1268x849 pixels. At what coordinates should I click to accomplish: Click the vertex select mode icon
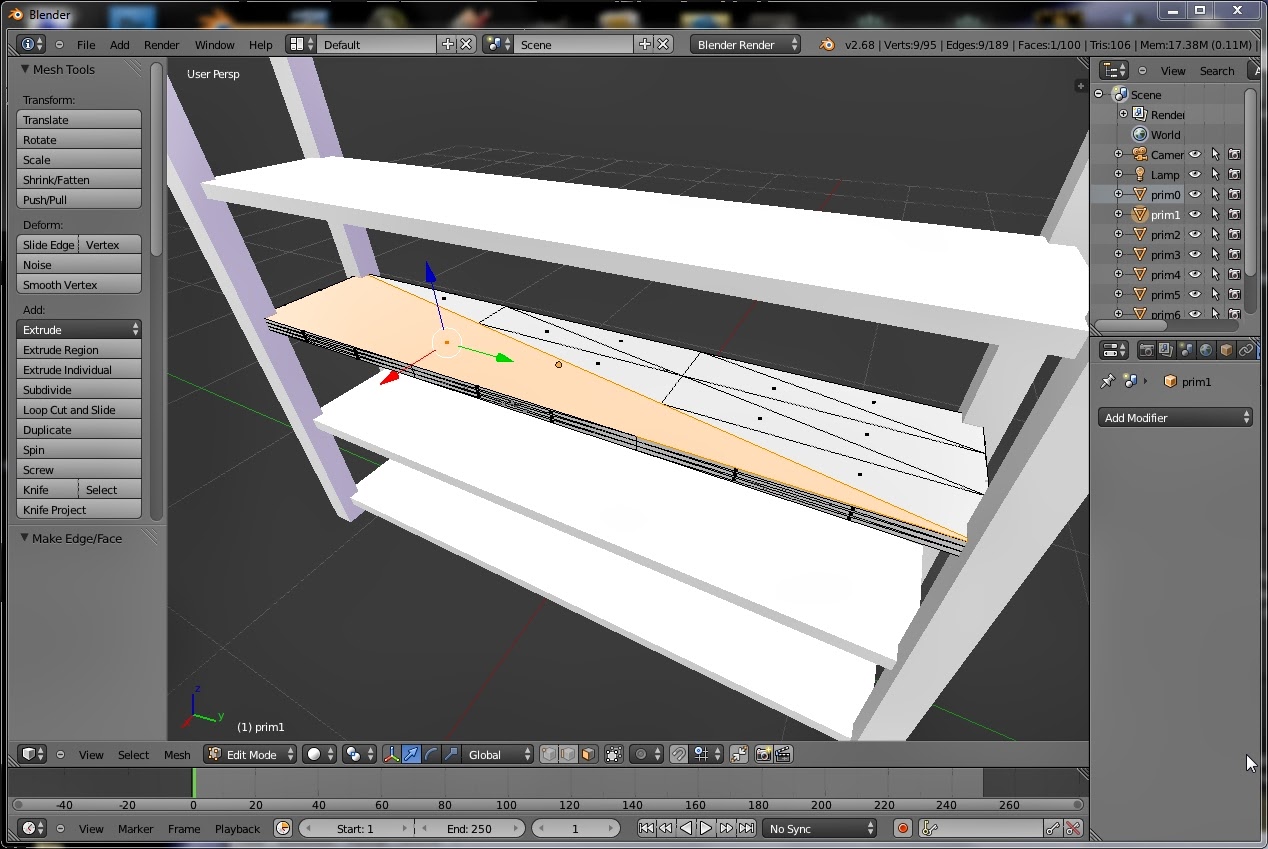[x=549, y=755]
